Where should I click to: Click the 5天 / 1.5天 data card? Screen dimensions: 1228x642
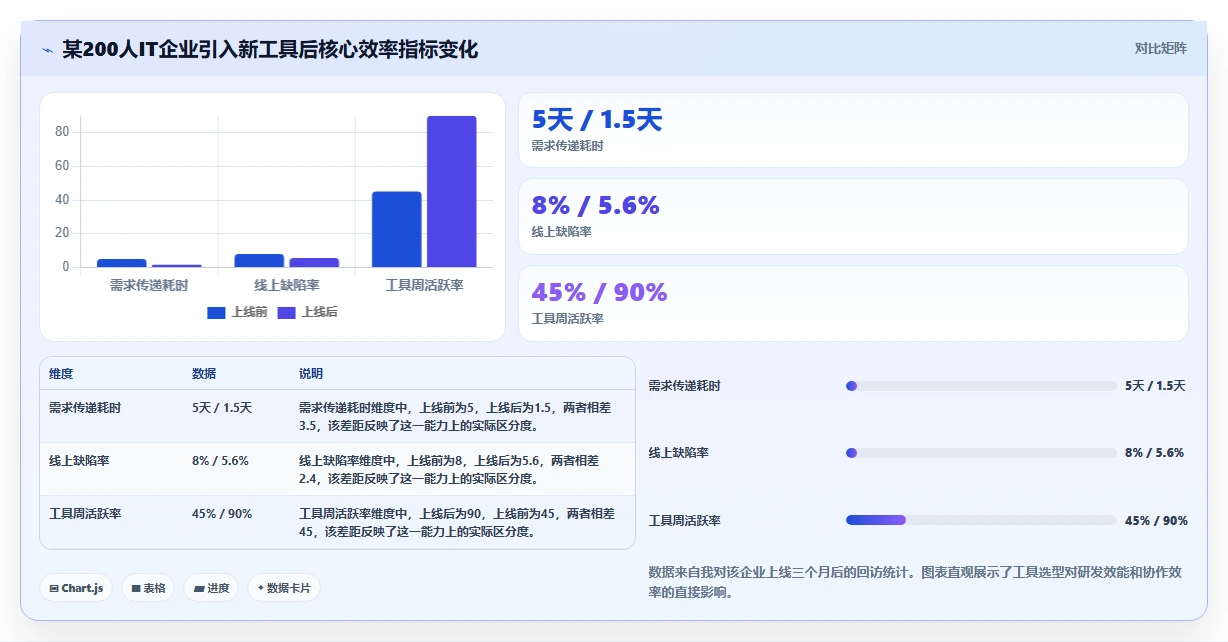pyautogui.click(x=853, y=130)
